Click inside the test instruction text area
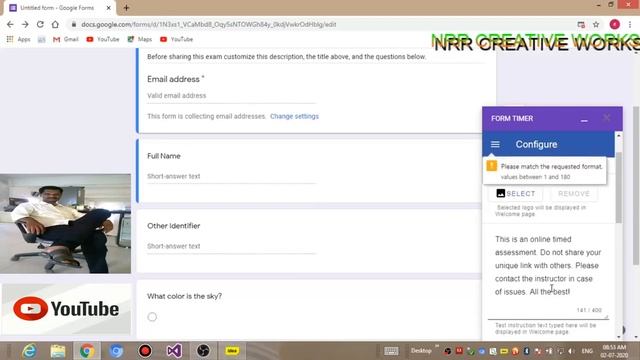 tap(548, 265)
